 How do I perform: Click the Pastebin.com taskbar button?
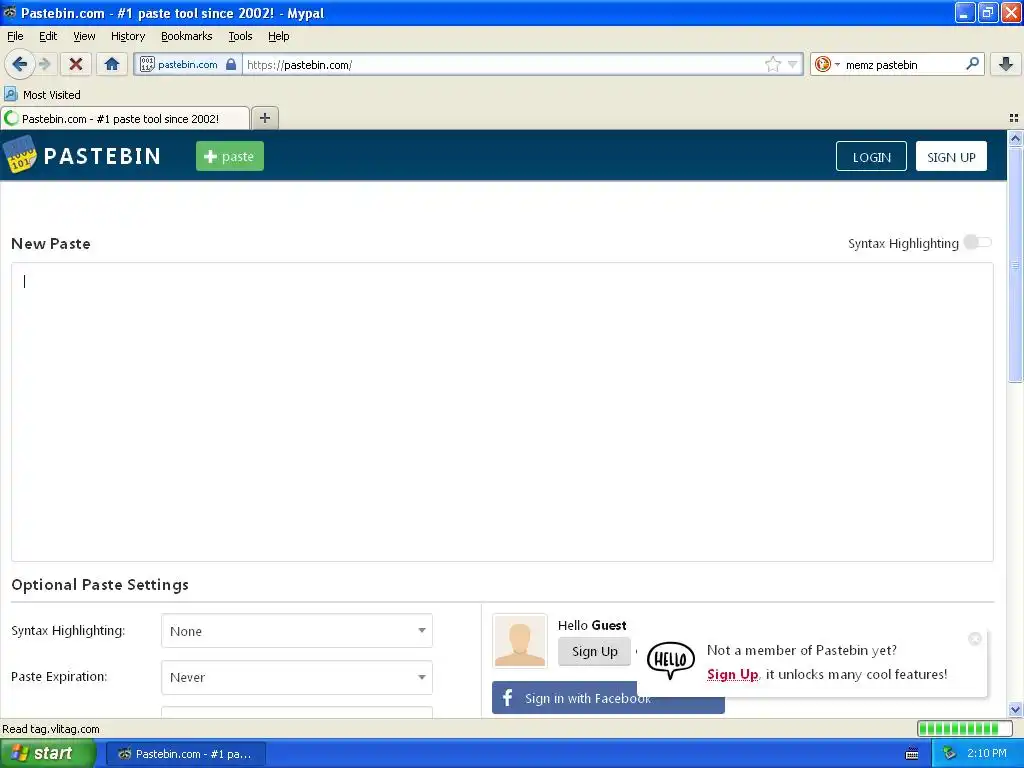pos(185,754)
